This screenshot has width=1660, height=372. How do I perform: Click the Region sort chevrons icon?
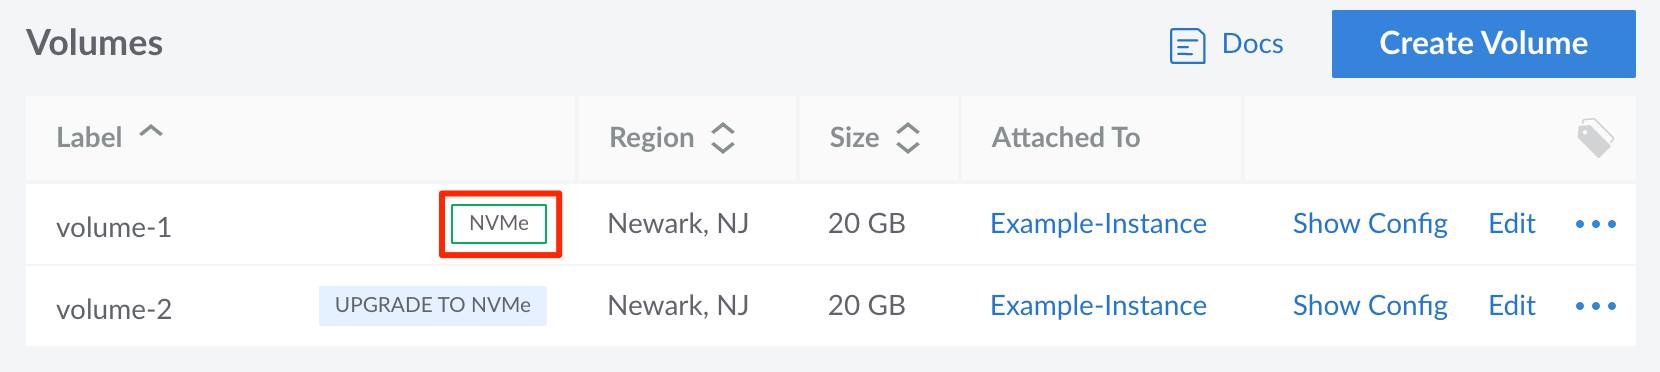point(722,138)
